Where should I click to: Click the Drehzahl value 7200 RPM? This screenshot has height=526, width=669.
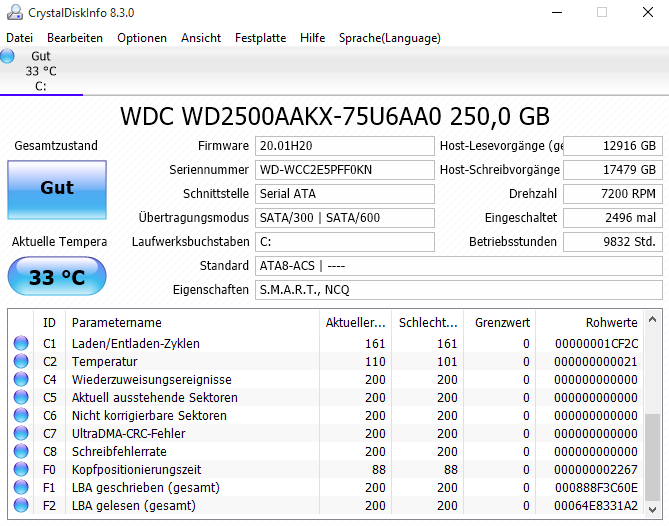(x=613, y=194)
